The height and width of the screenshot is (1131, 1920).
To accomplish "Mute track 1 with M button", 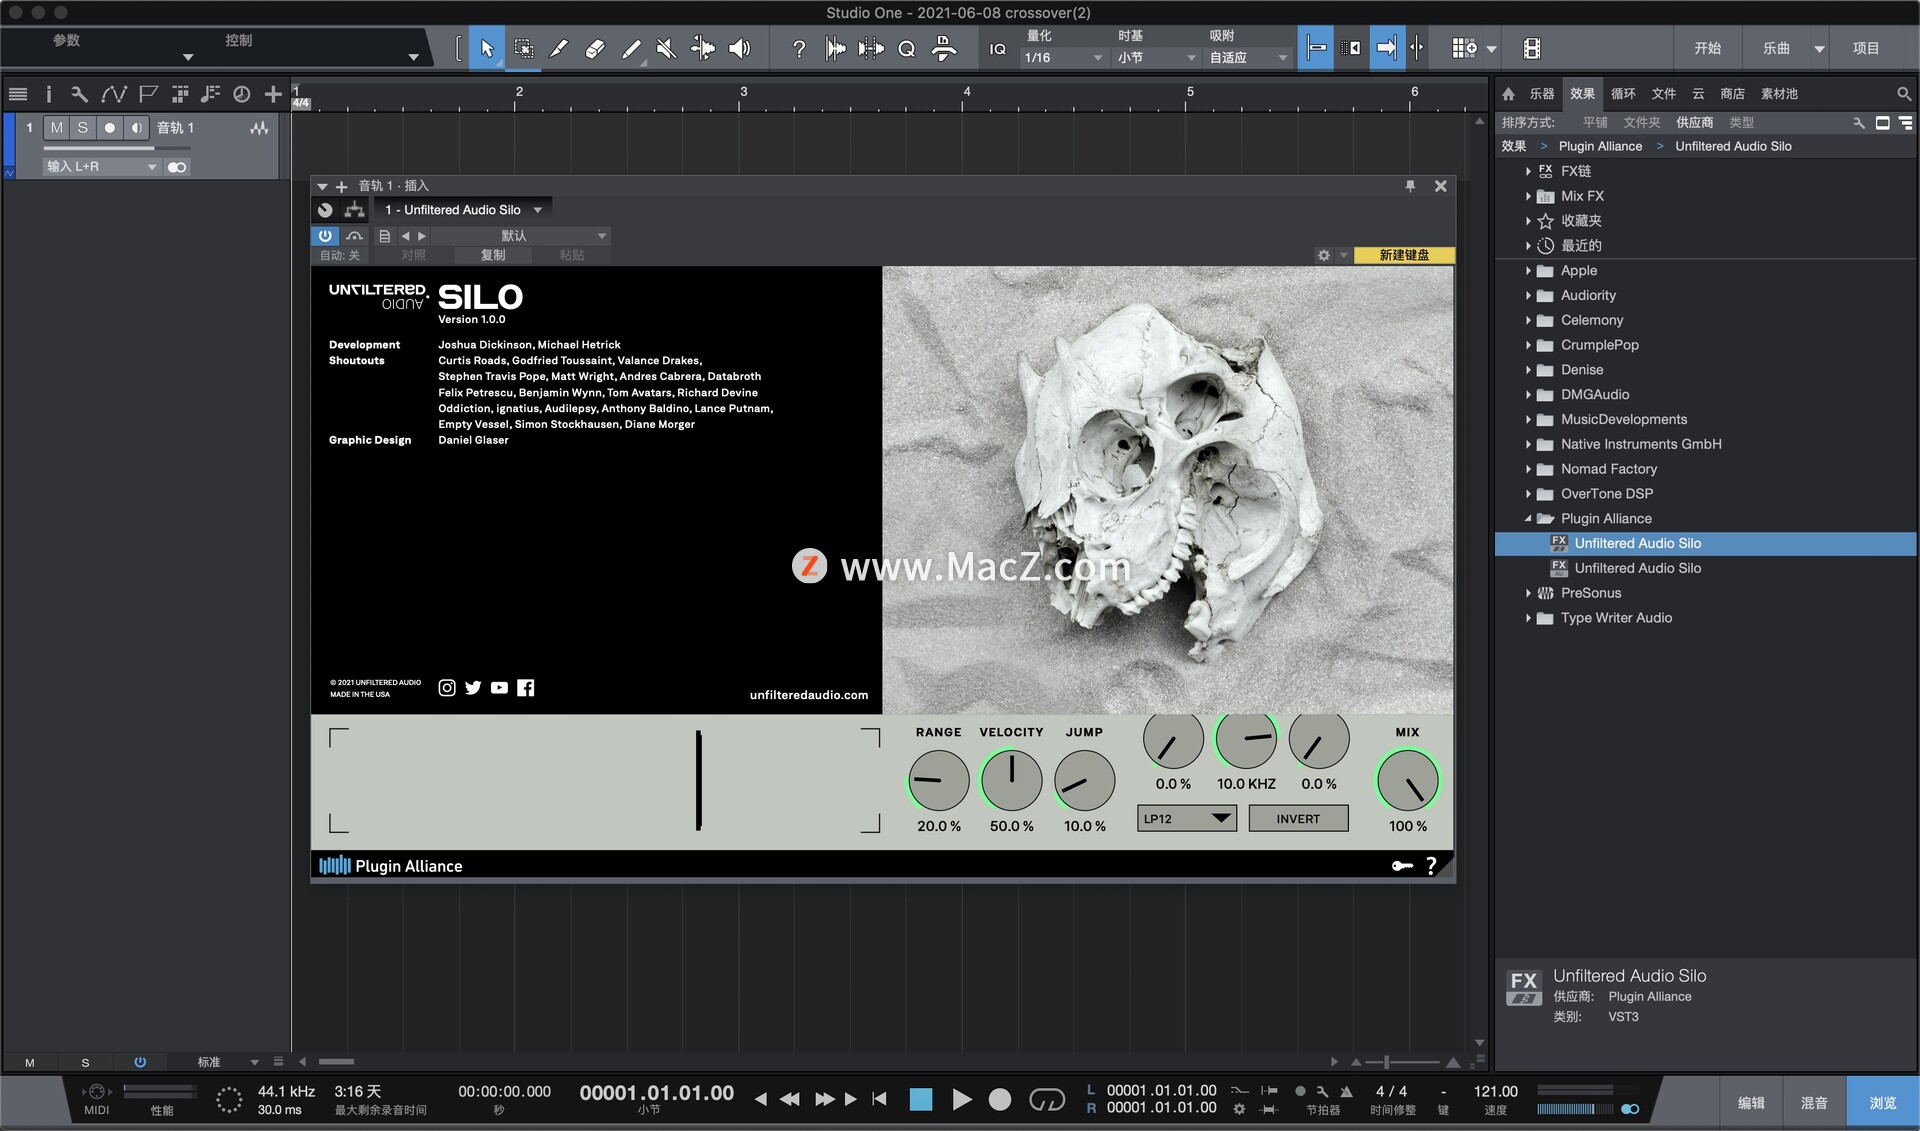I will coord(57,127).
